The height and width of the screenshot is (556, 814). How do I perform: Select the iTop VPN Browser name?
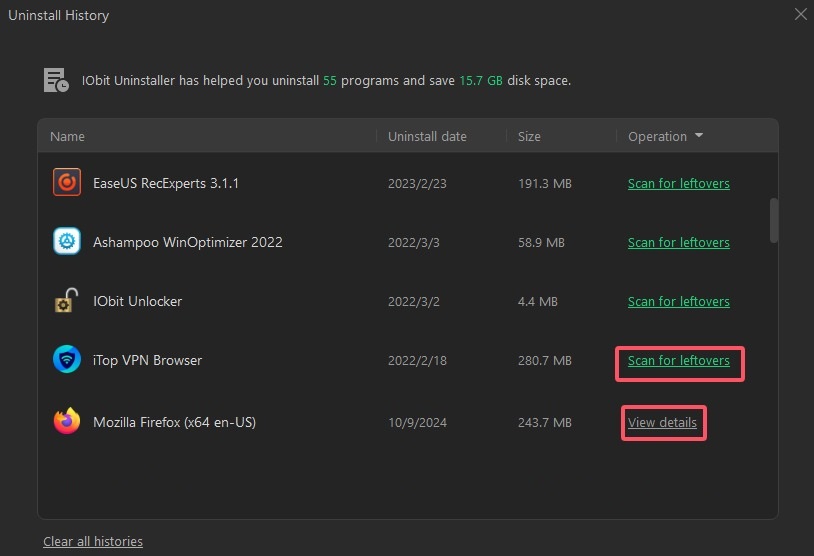tap(147, 360)
